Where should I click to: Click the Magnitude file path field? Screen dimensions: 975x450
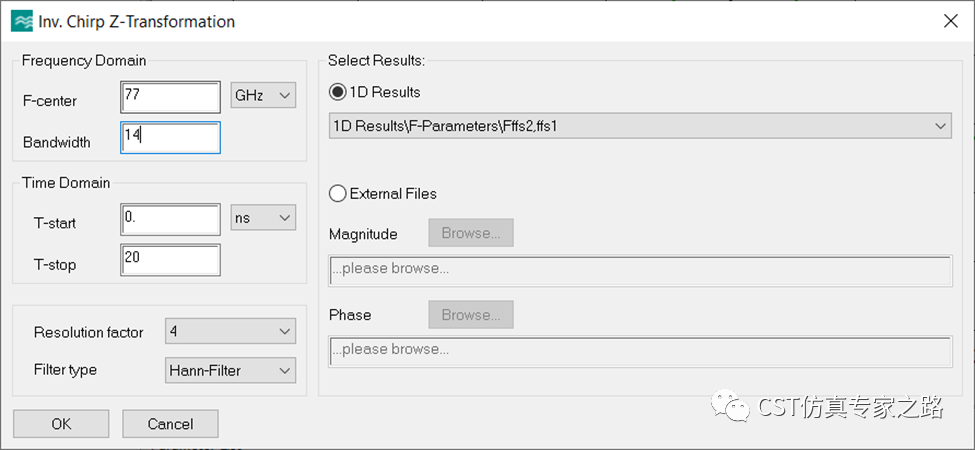[x=640, y=270]
